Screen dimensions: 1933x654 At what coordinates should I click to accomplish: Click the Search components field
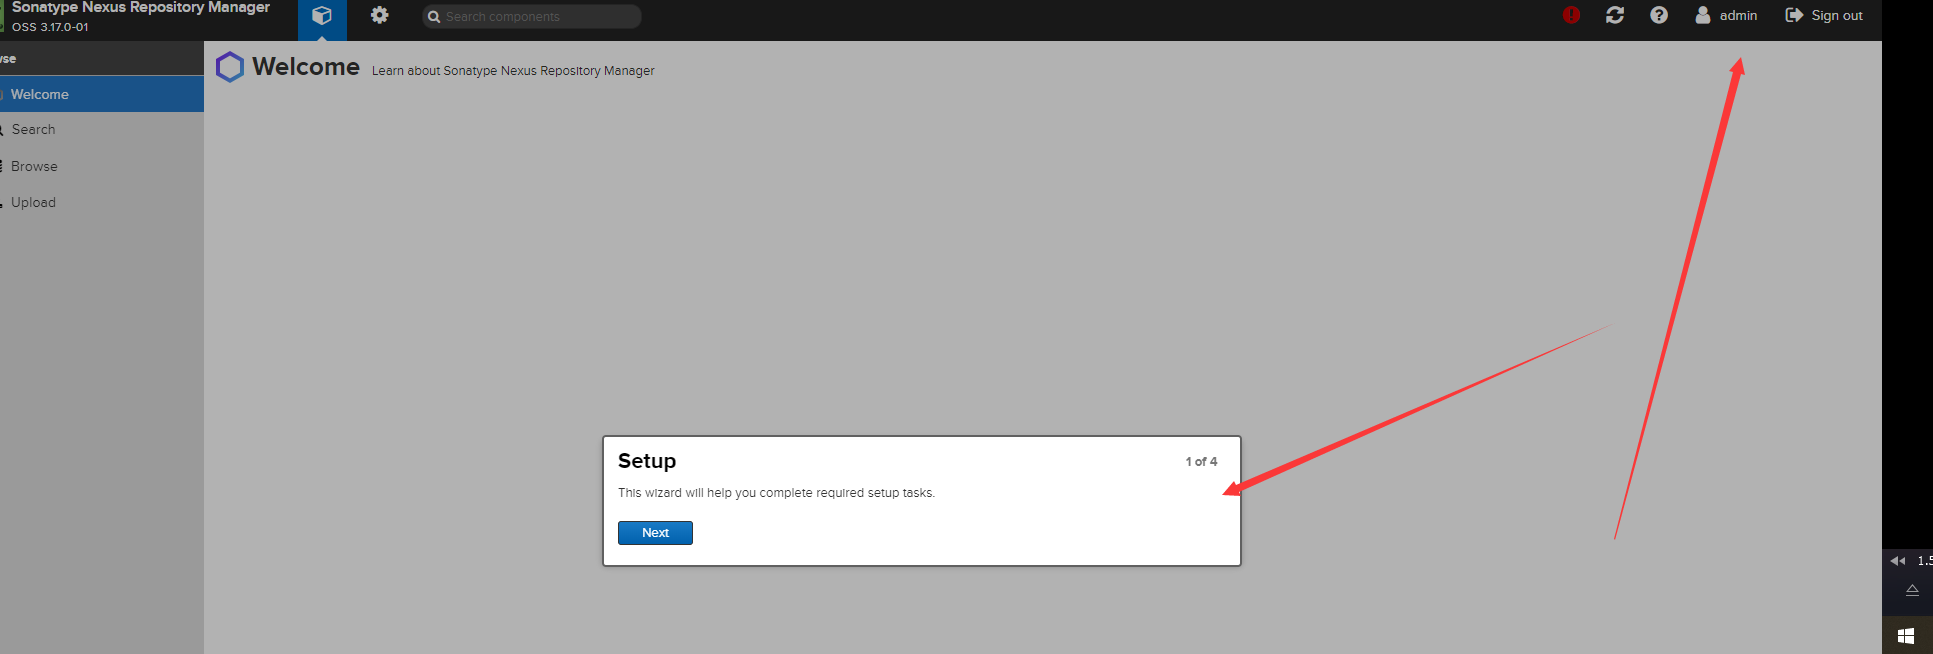pos(532,16)
